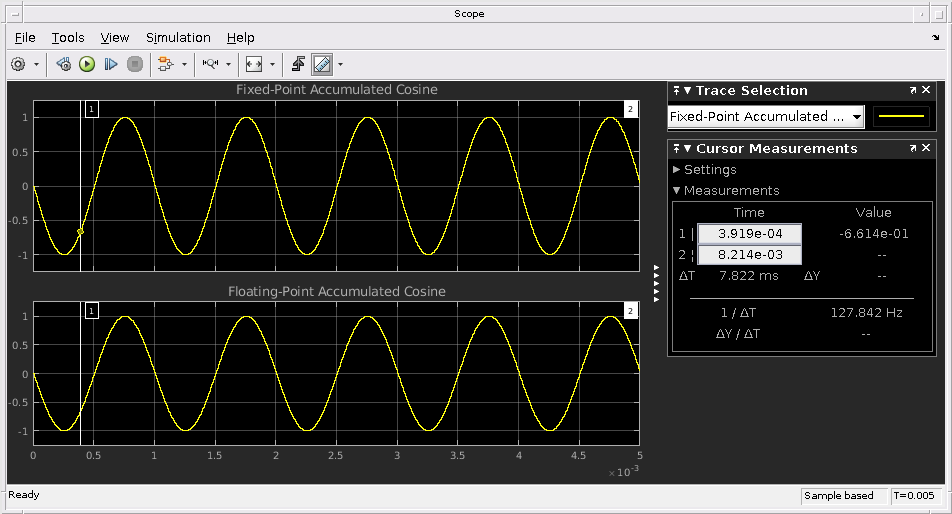Click the green Run simulation button
952x514 pixels.
[x=87, y=64]
